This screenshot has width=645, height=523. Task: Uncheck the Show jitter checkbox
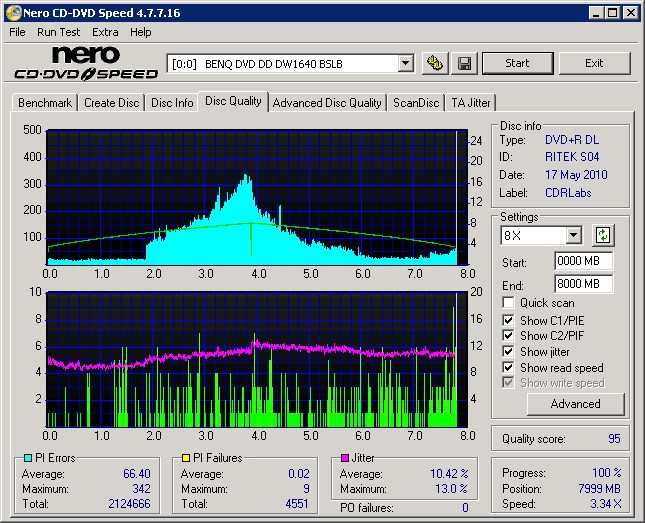coord(509,352)
